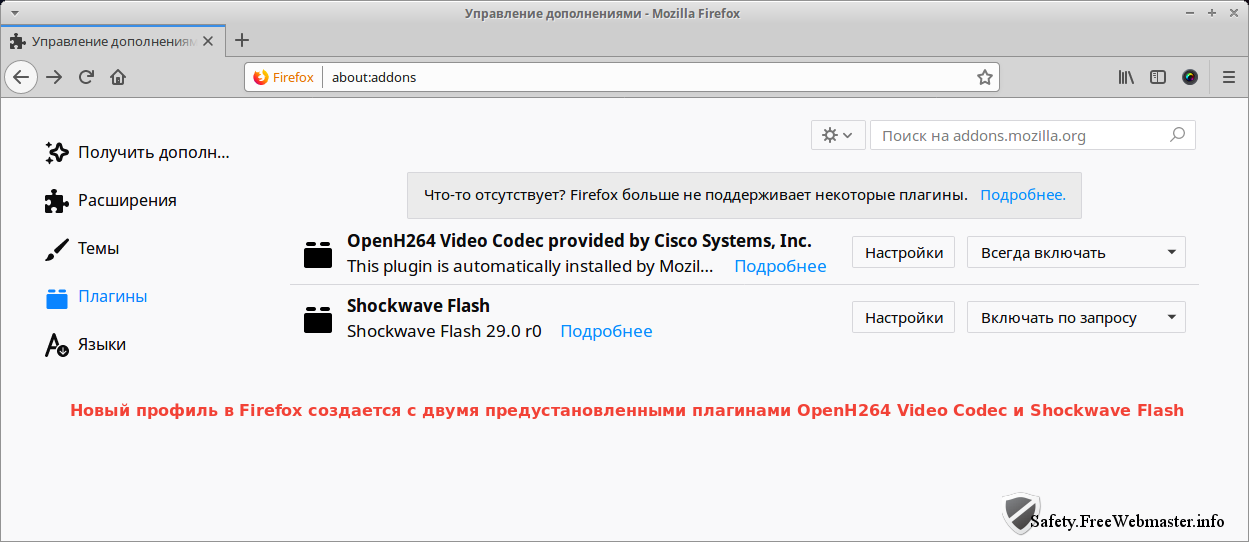Viewport: 1249px width, 542px height.
Task: Open a new tab with plus button
Action: coord(242,41)
